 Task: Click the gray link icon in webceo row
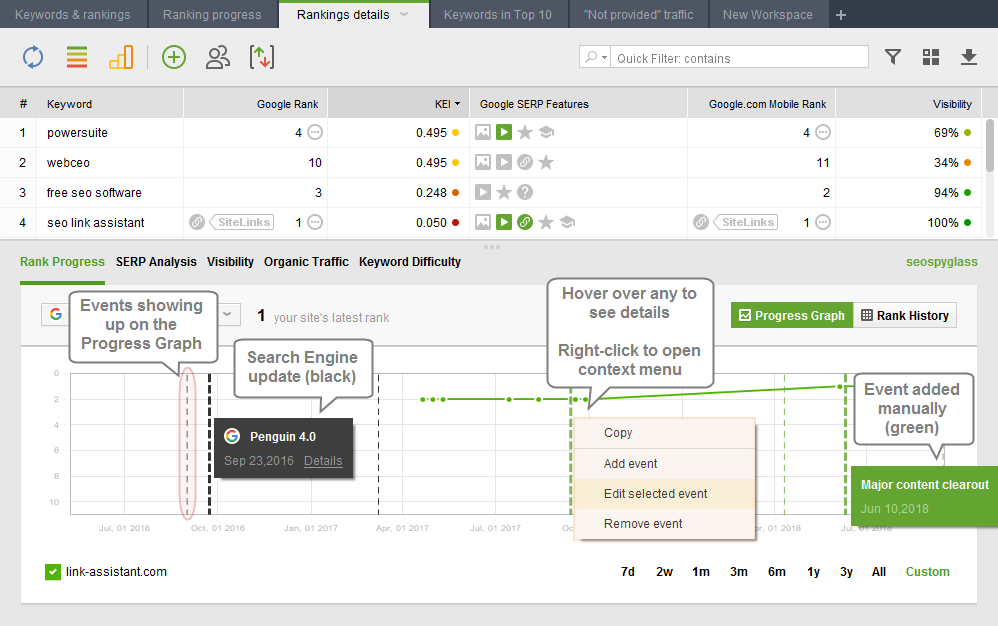click(525, 162)
